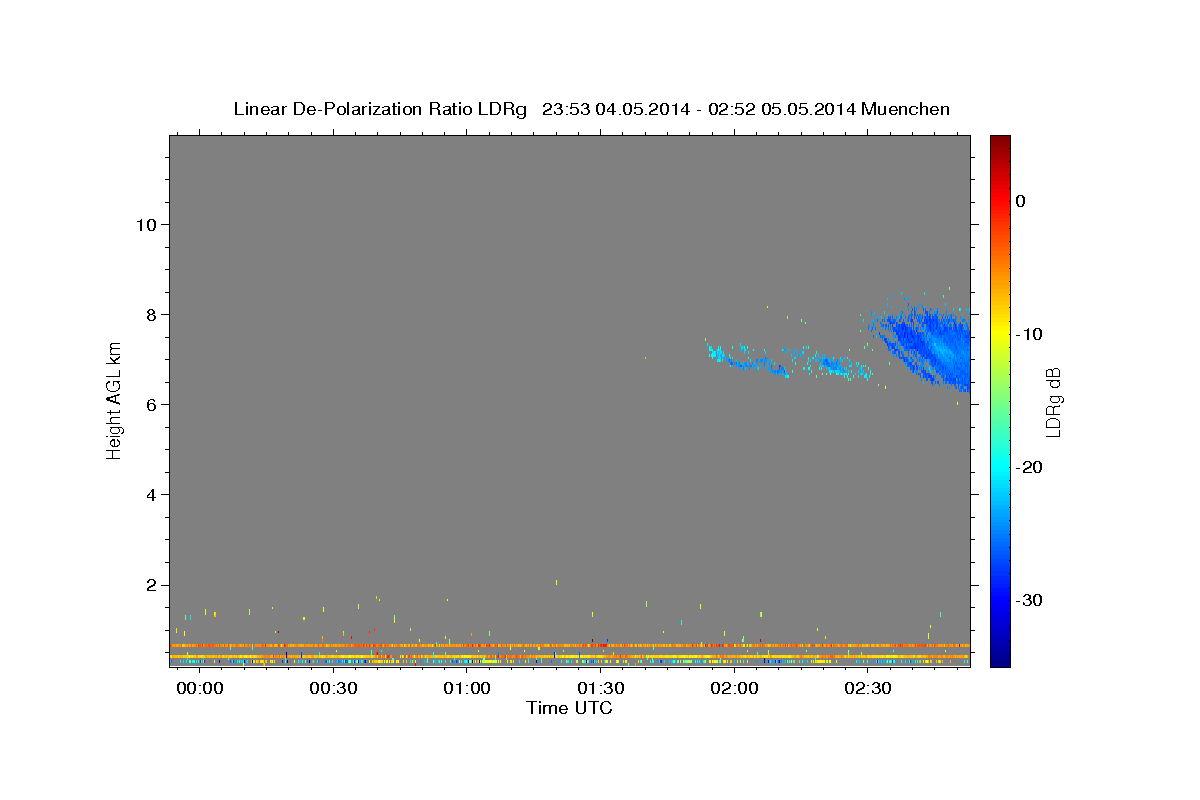Click the "Time UTC" axis label

point(569,708)
